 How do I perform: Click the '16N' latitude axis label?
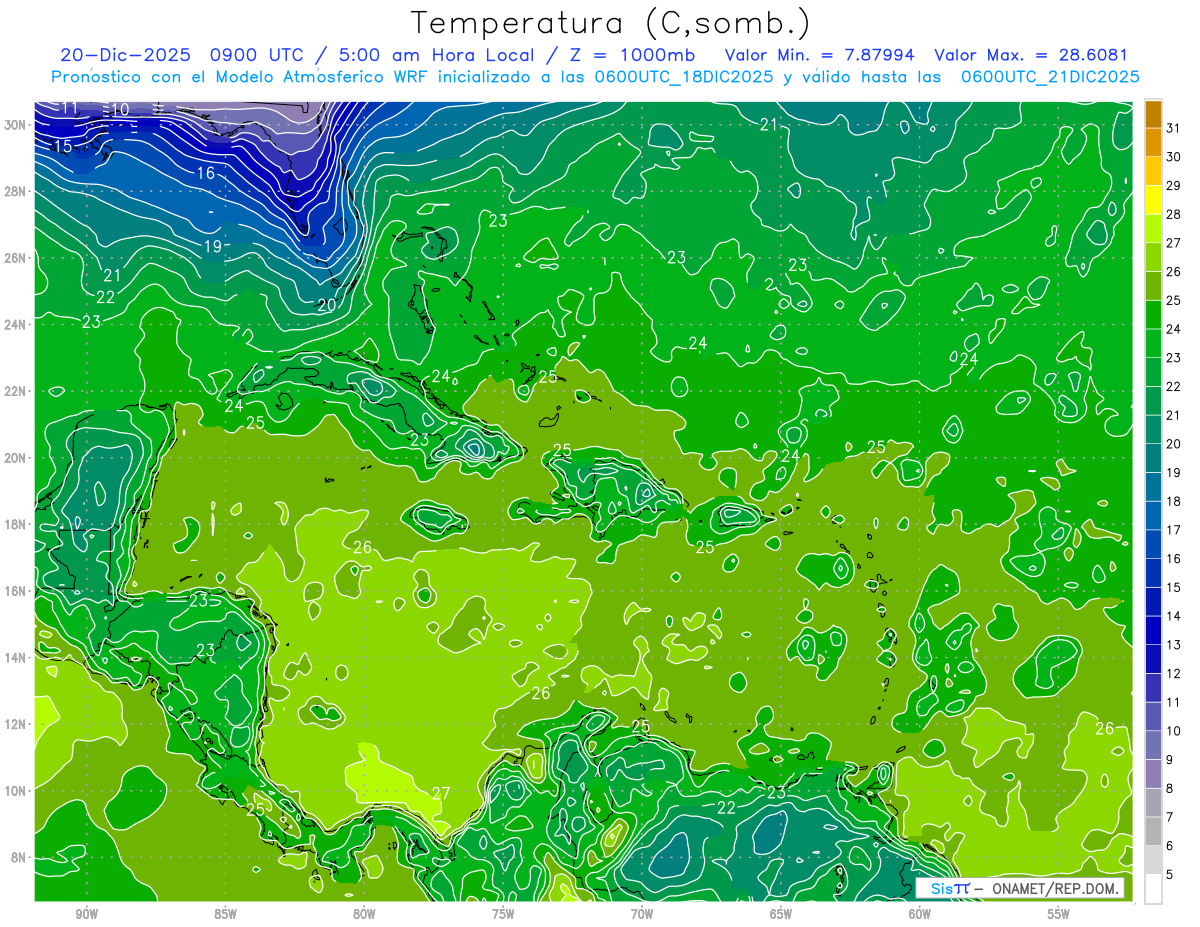click(14, 591)
